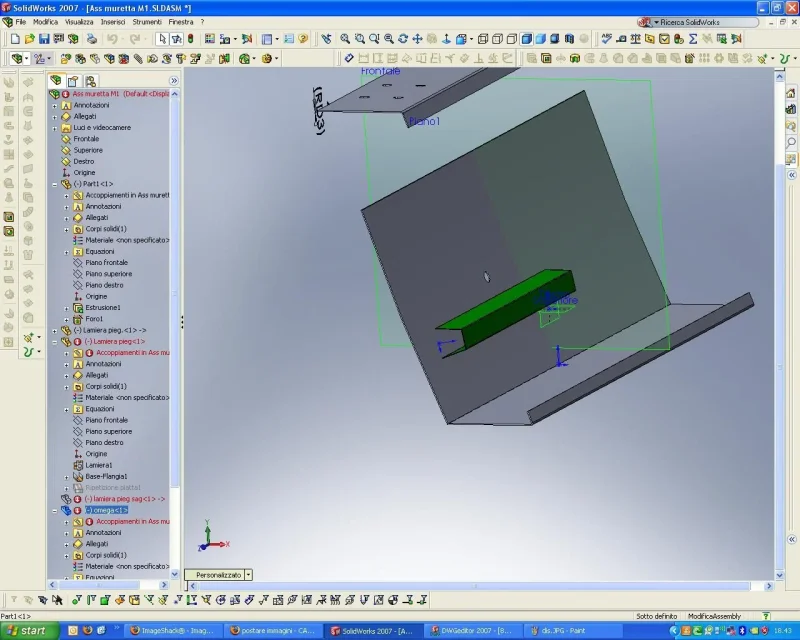Click SolidWorks Resources home icon in task pane
This screenshot has height=640, width=800.
(791, 93)
